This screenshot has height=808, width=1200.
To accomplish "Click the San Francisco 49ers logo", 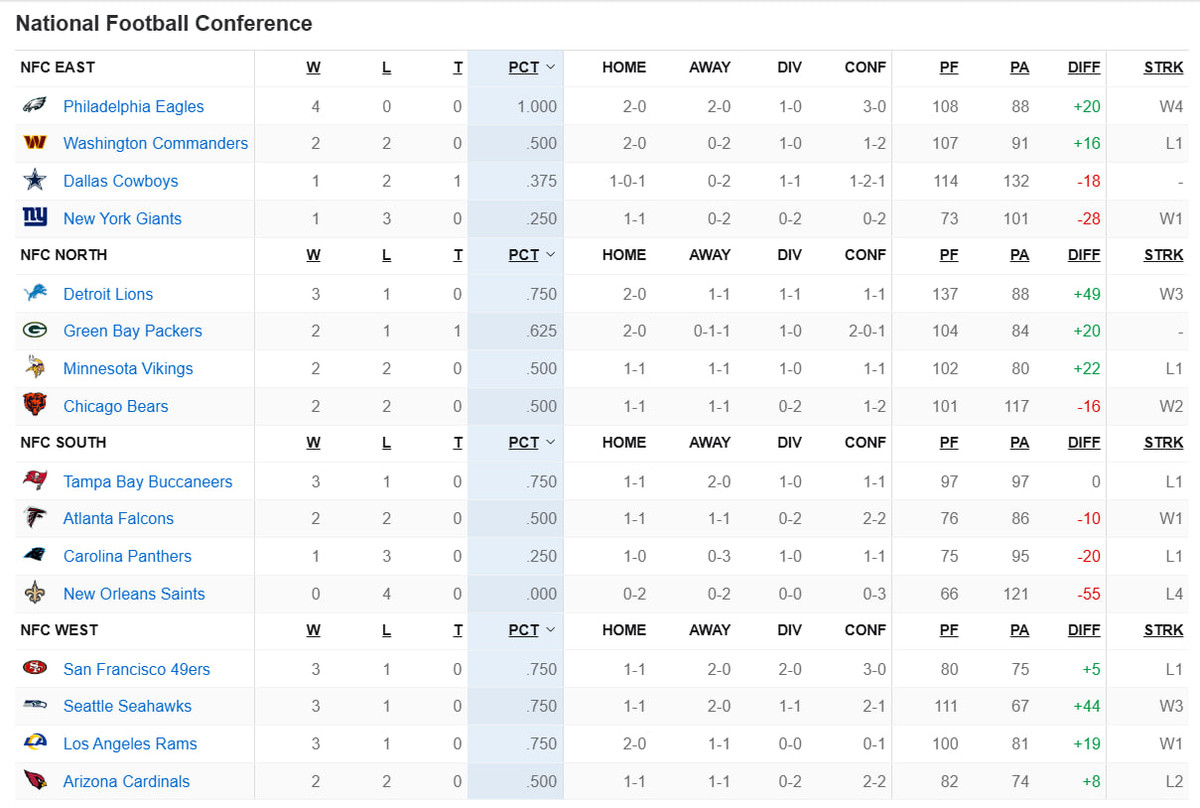I will coord(35,668).
